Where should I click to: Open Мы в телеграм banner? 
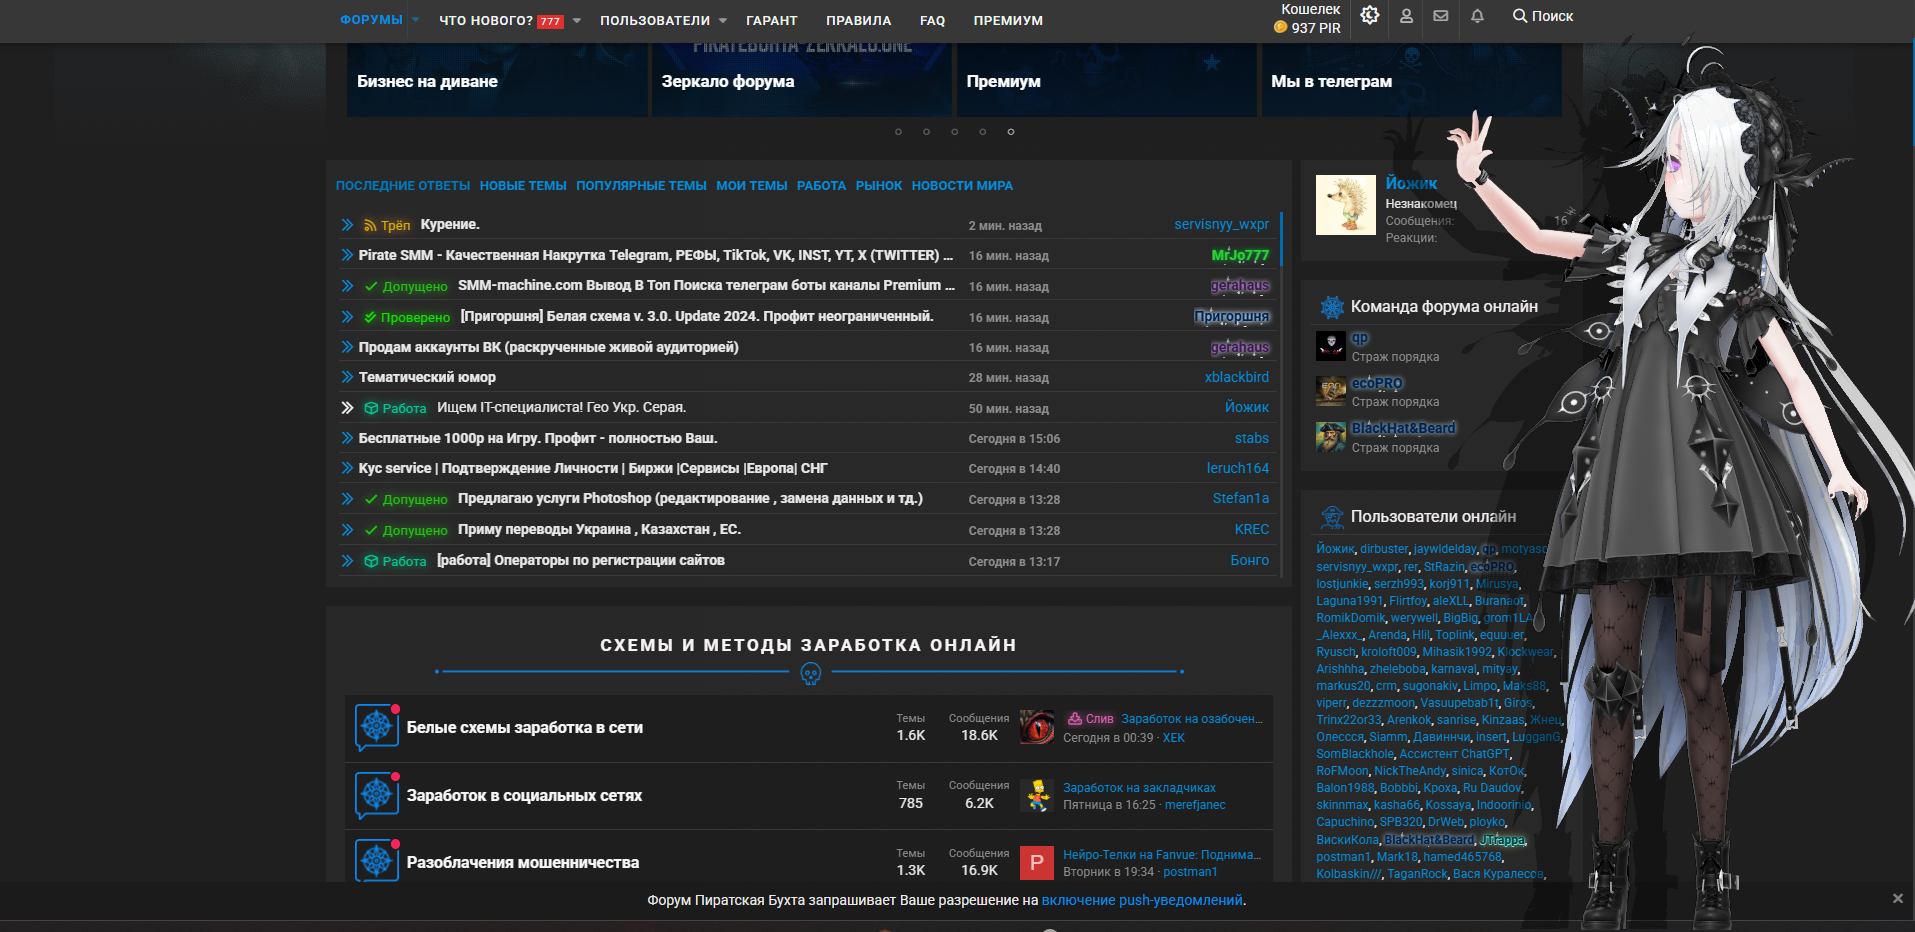click(1411, 80)
